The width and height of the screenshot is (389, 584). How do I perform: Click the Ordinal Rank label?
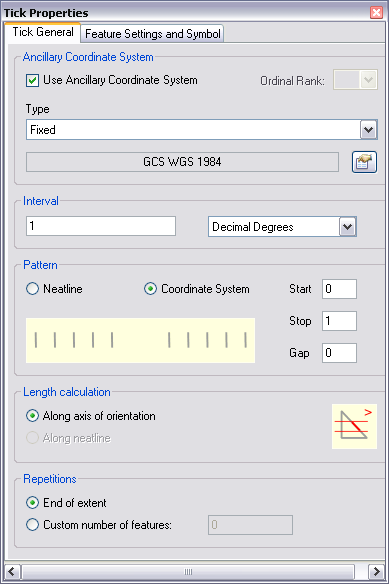(292, 81)
